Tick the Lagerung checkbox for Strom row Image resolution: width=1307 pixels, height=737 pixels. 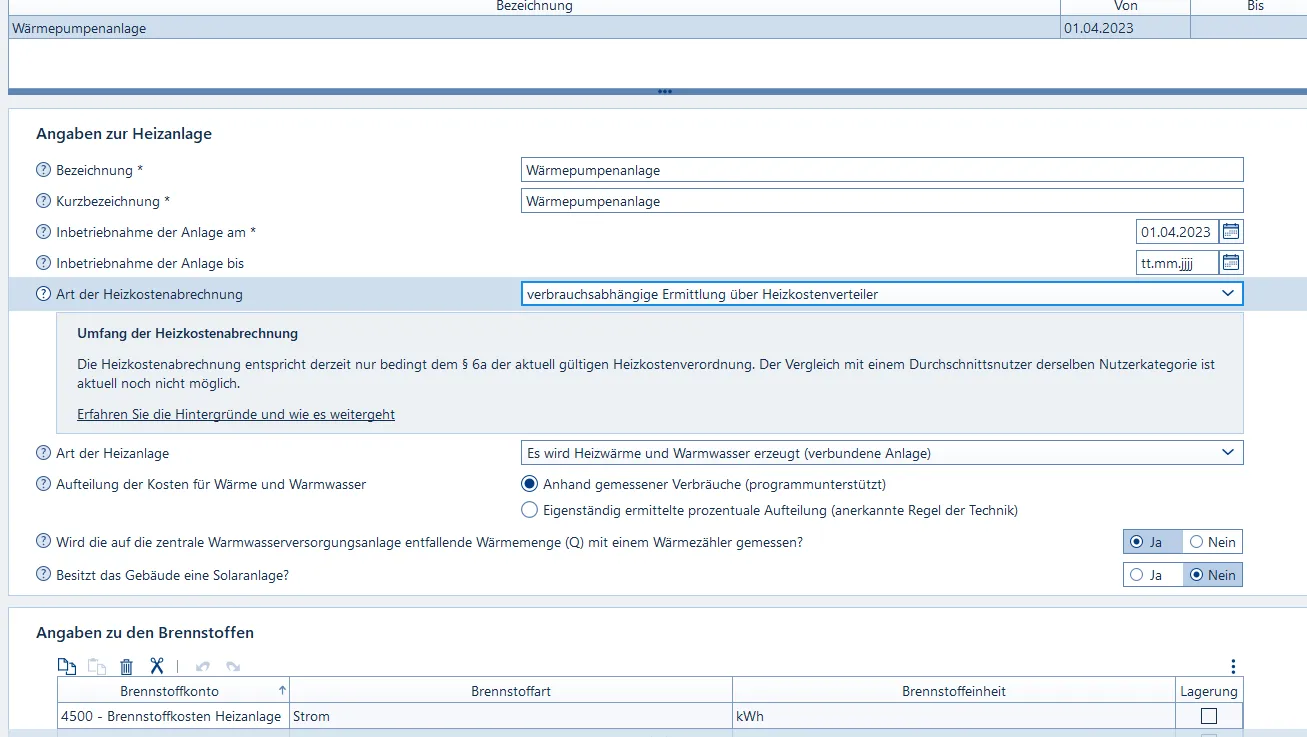click(1209, 716)
